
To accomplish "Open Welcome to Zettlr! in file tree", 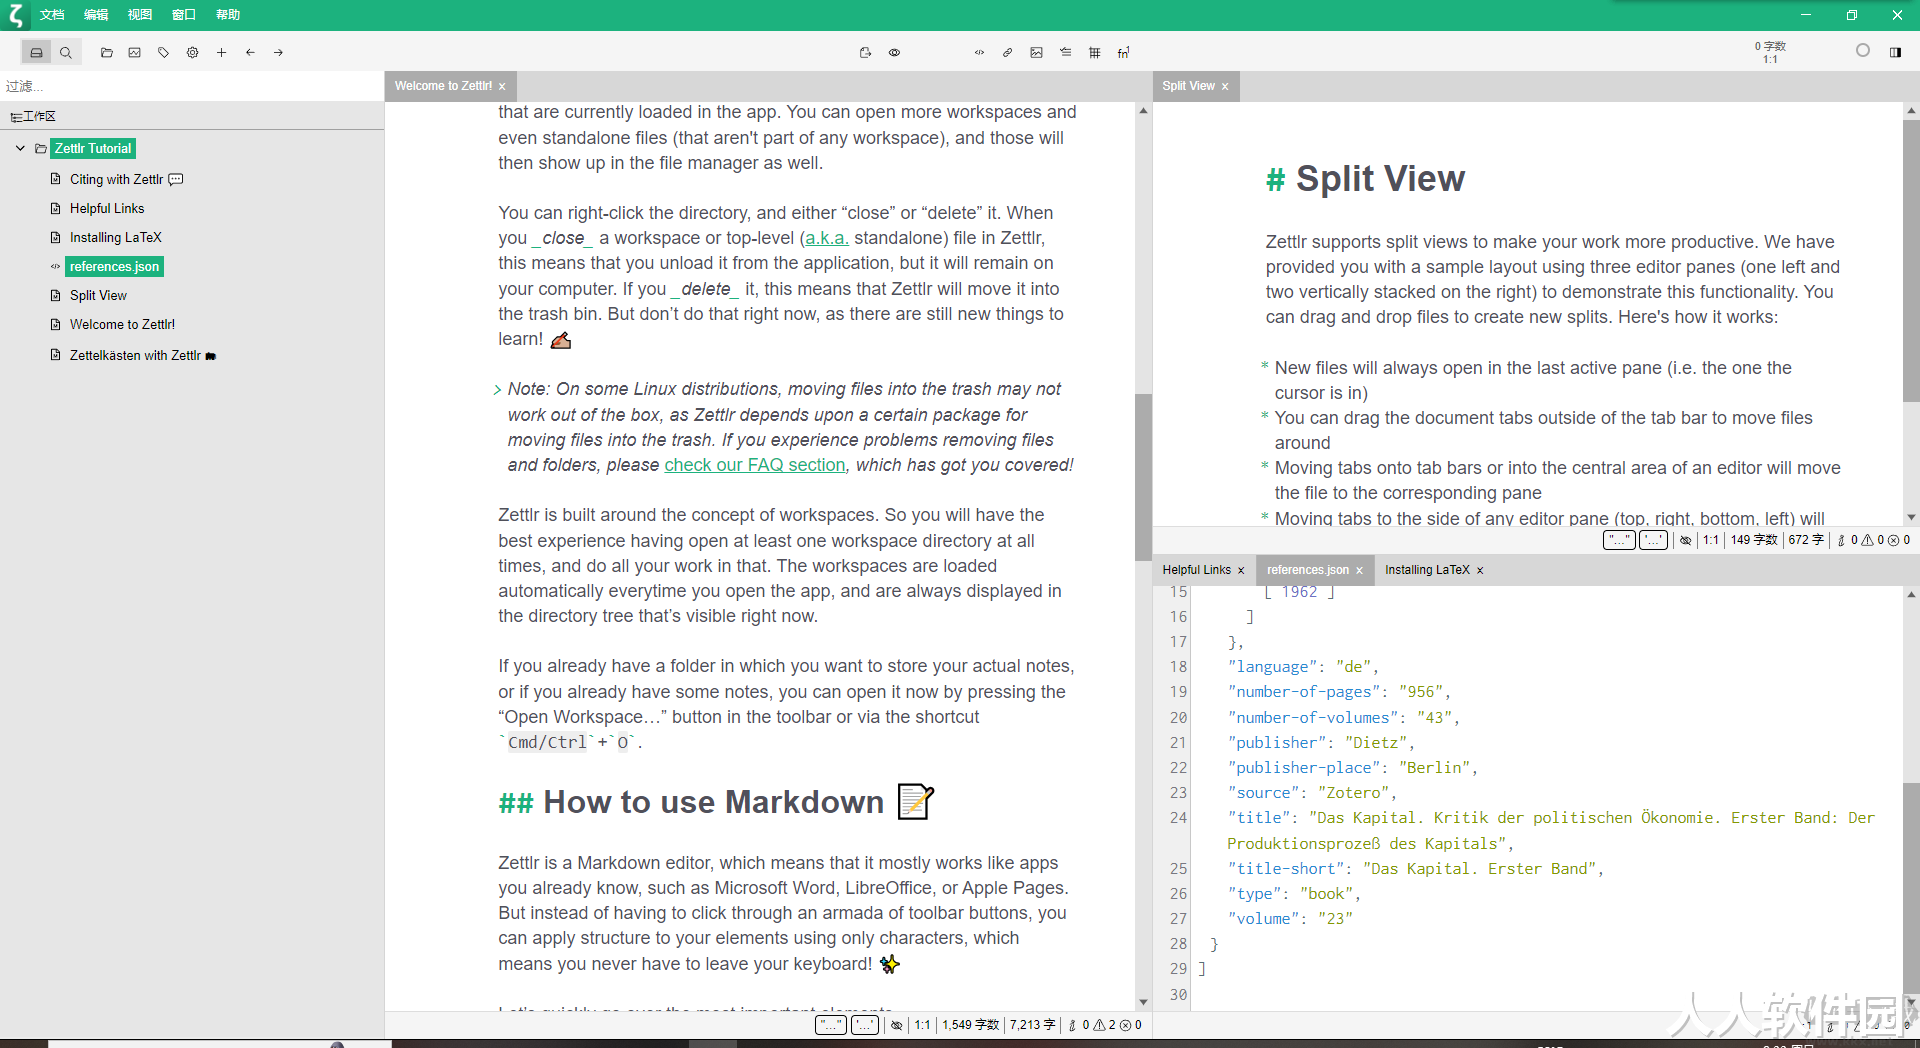I will coord(122,325).
